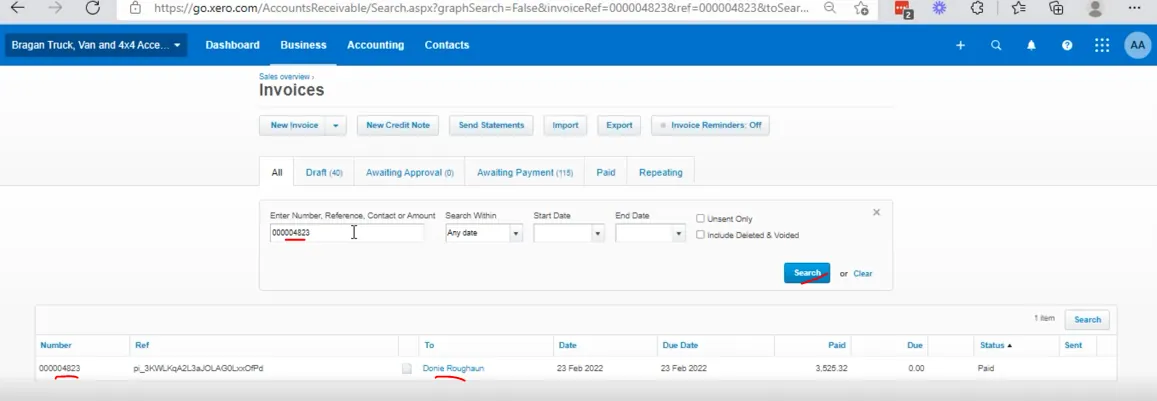Switch to the Paid tab

point(606,172)
